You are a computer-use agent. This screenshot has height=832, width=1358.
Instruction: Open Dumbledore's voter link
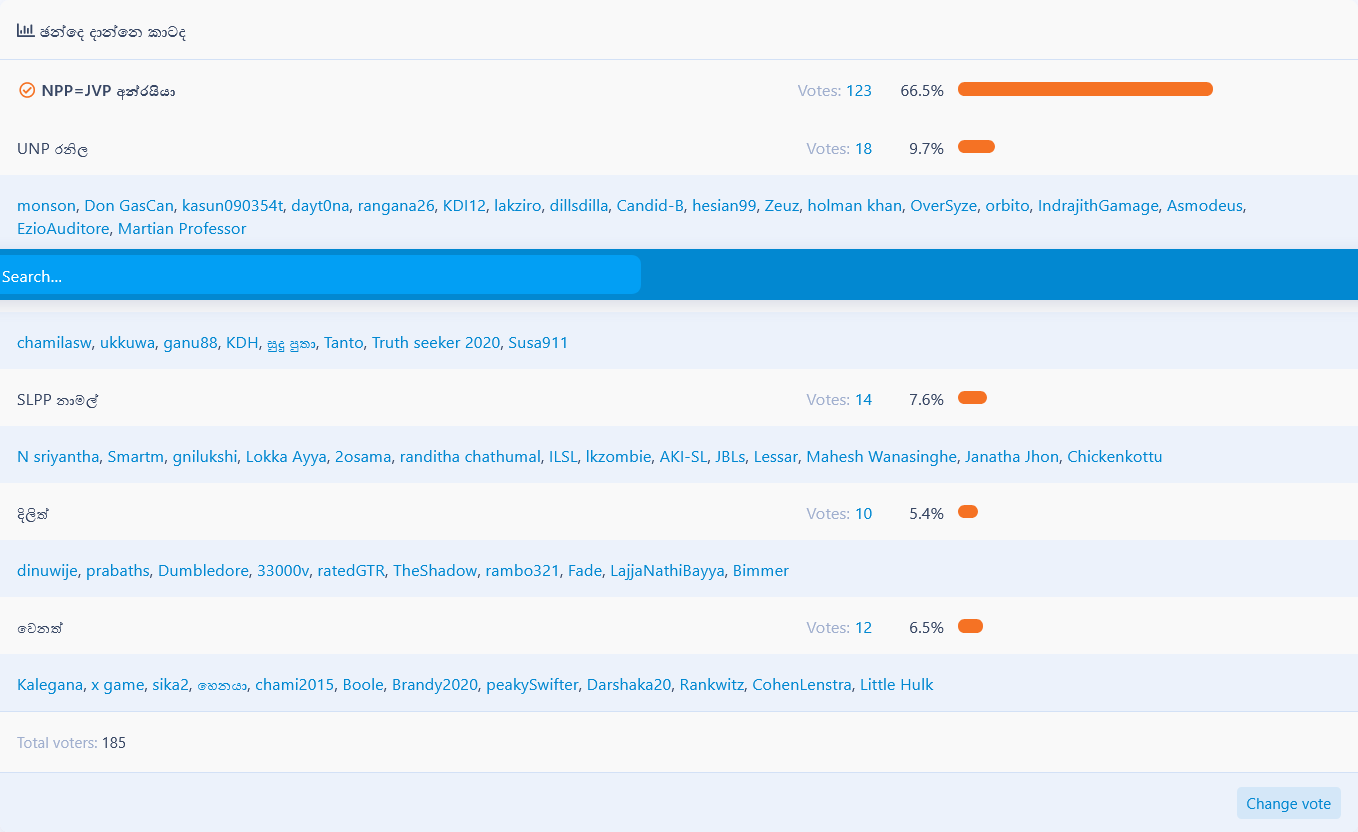pos(203,571)
